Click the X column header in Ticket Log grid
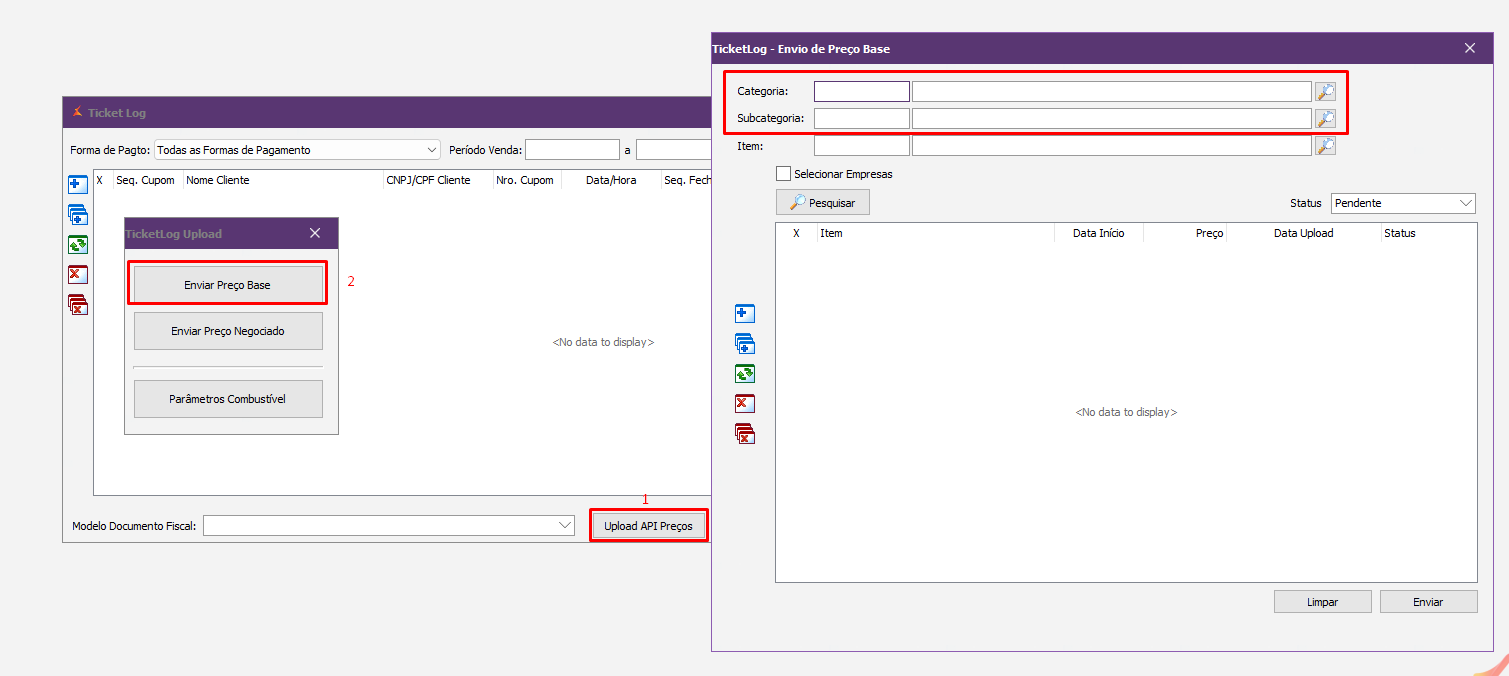The width and height of the screenshot is (1509, 676). [100, 181]
